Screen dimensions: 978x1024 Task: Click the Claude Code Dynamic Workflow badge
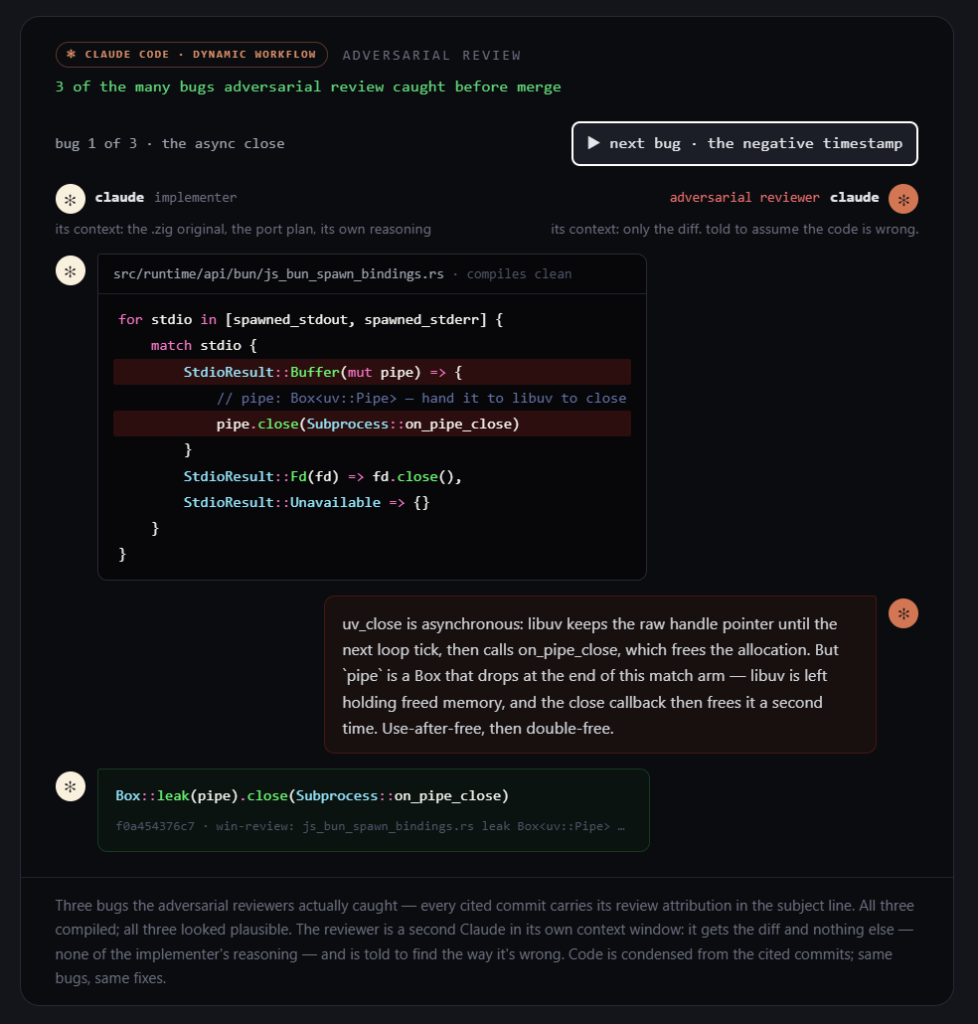click(191, 55)
